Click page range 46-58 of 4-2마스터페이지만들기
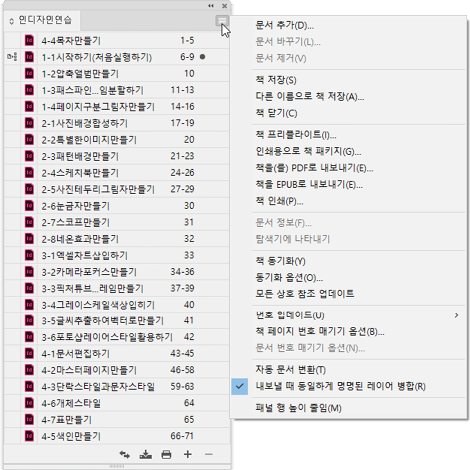470x470 pixels. 182,370
